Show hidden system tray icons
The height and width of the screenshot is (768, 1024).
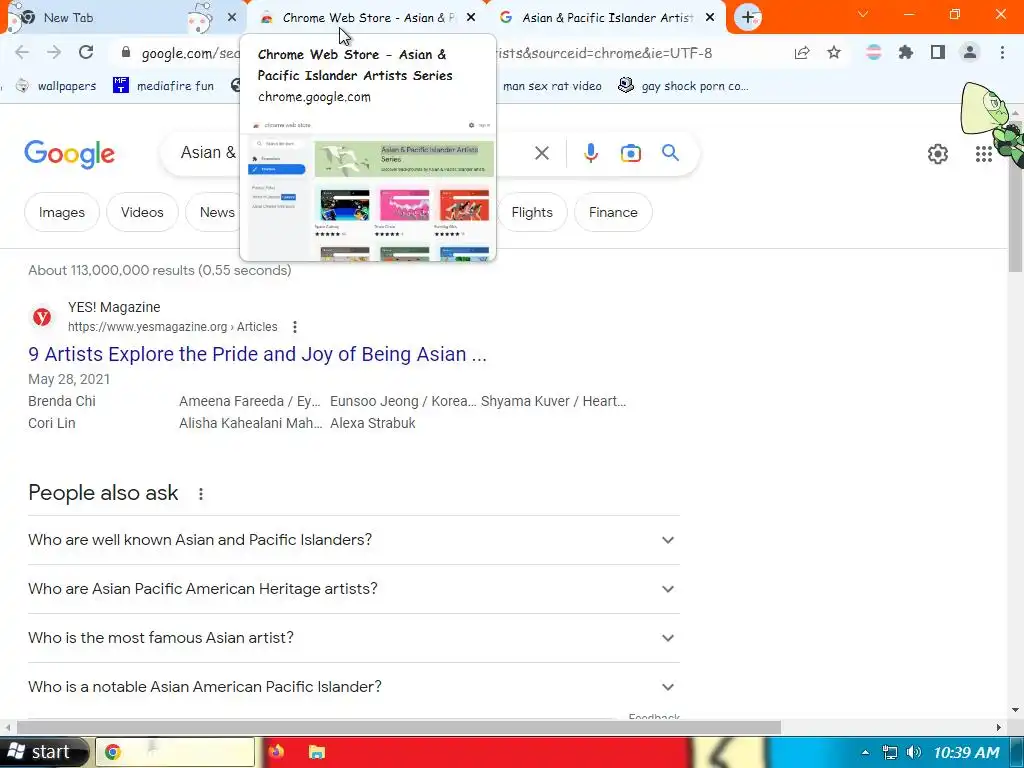(x=865, y=752)
